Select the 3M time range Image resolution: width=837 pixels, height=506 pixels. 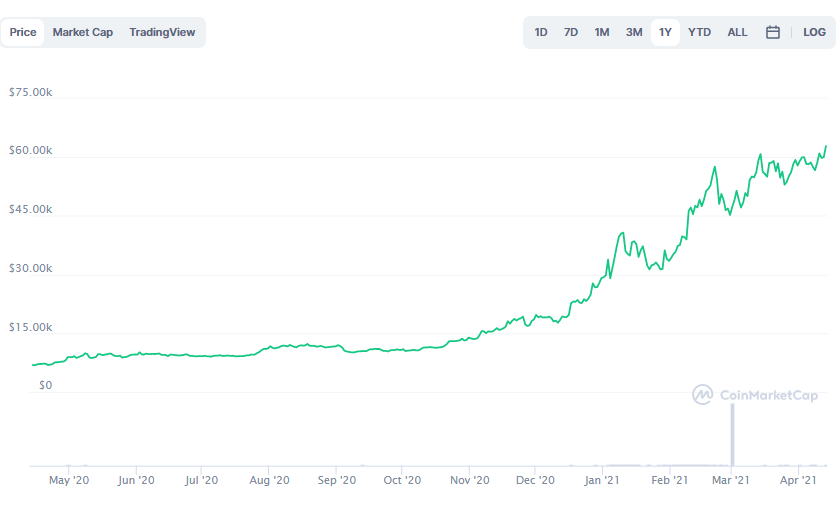[634, 32]
